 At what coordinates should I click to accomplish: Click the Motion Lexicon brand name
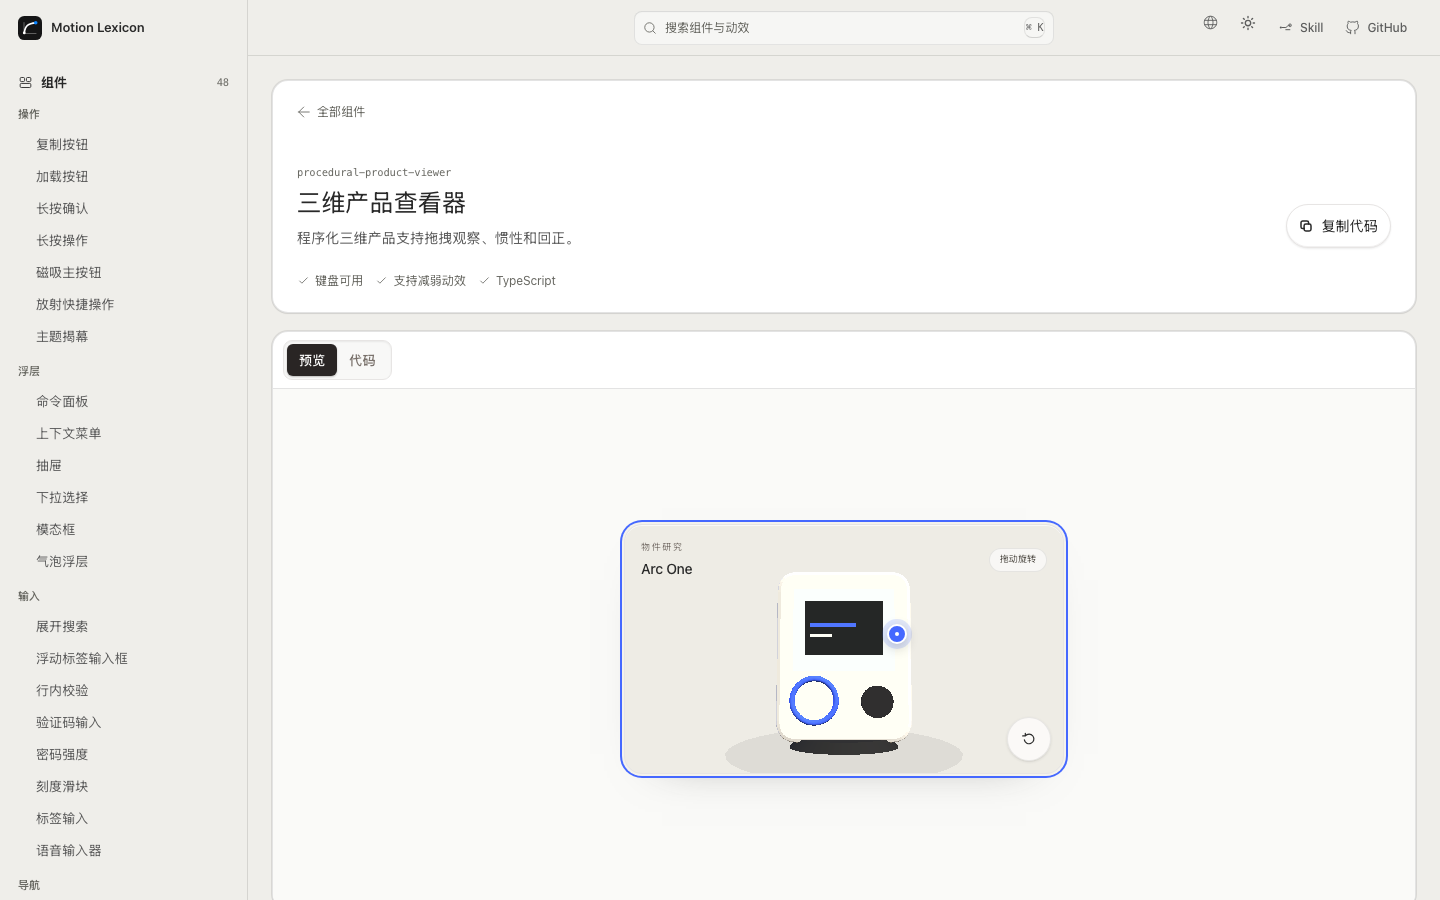[x=98, y=28]
